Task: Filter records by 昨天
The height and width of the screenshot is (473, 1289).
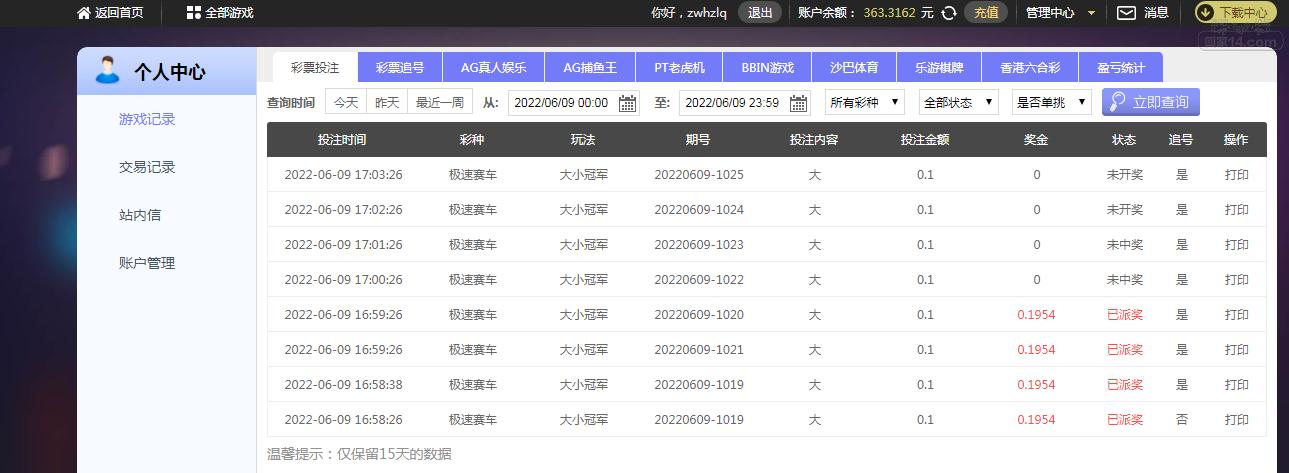Action: (x=387, y=102)
